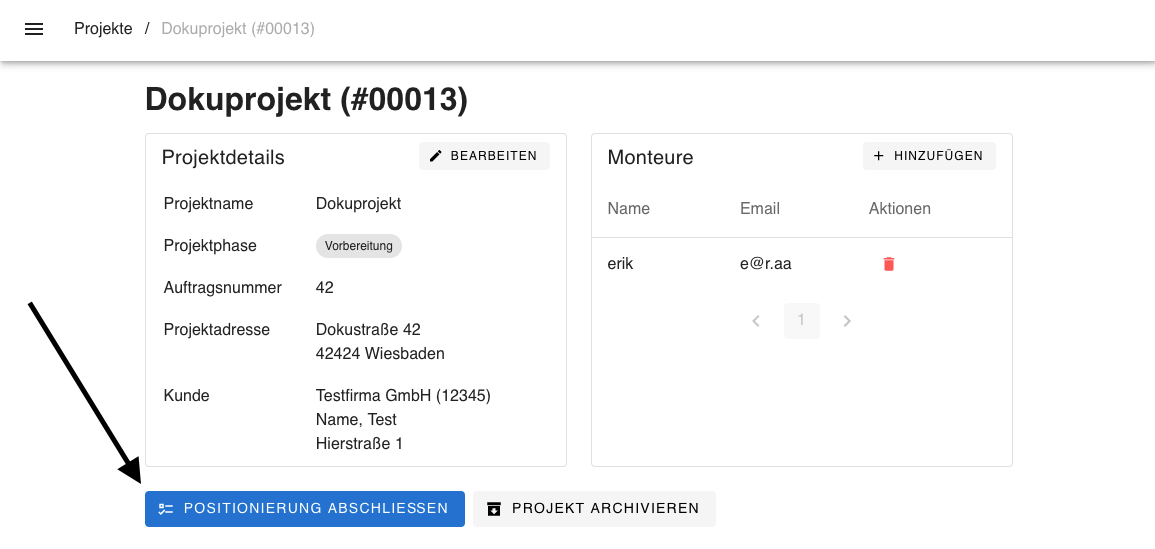
Task: Click the email address e@r.aa
Action: click(765, 264)
